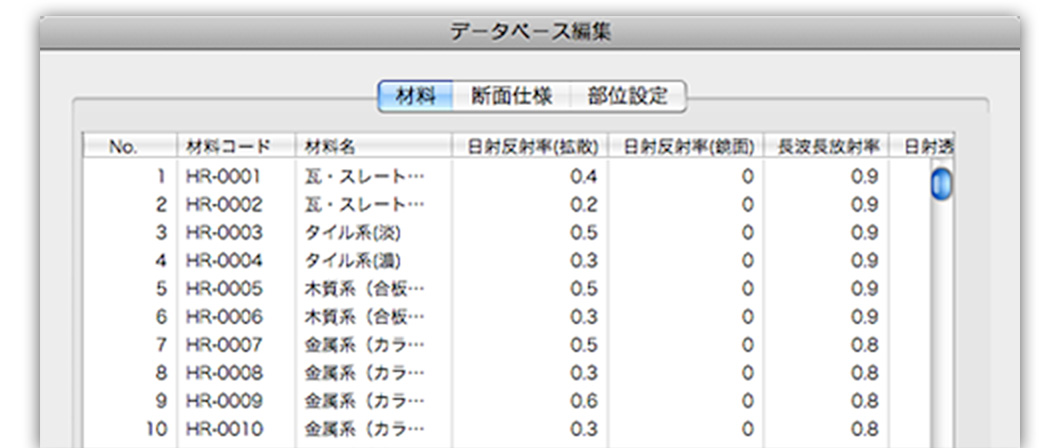The image size is (1050, 448).
Task: Select material code HR-0006
Action: [223, 317]
